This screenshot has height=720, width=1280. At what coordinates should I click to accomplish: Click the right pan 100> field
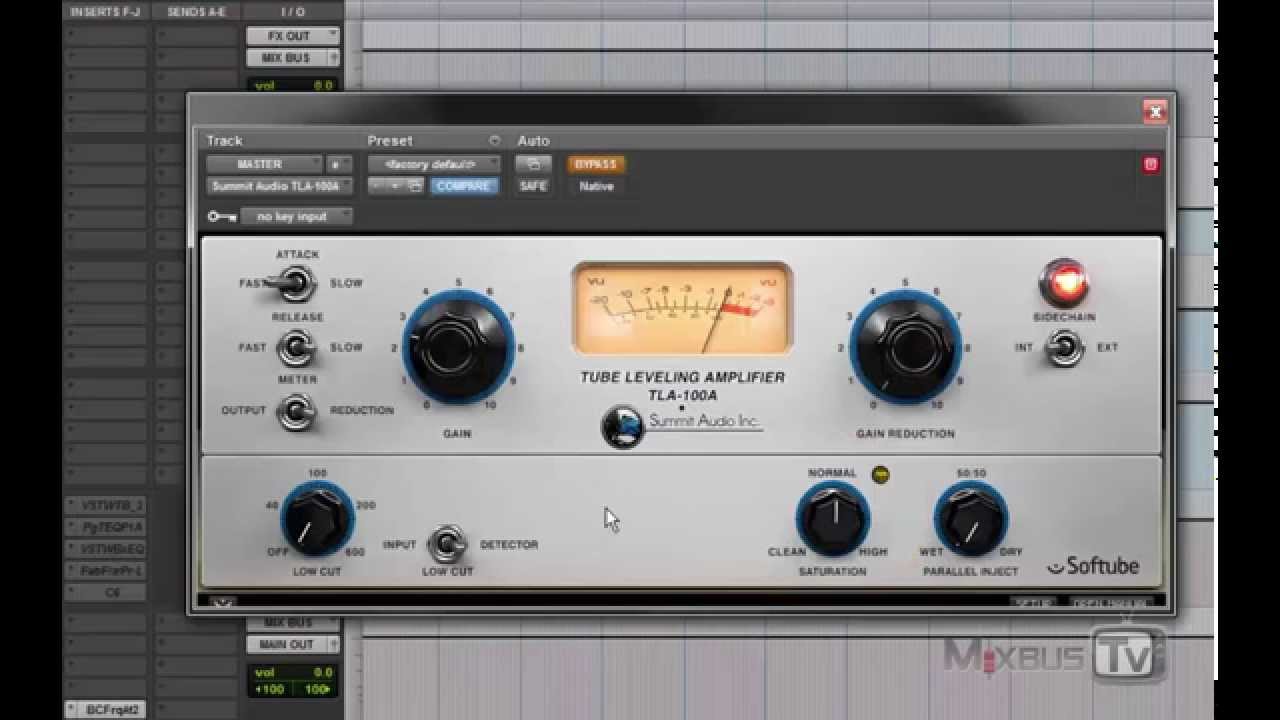(x=317, y=690)
